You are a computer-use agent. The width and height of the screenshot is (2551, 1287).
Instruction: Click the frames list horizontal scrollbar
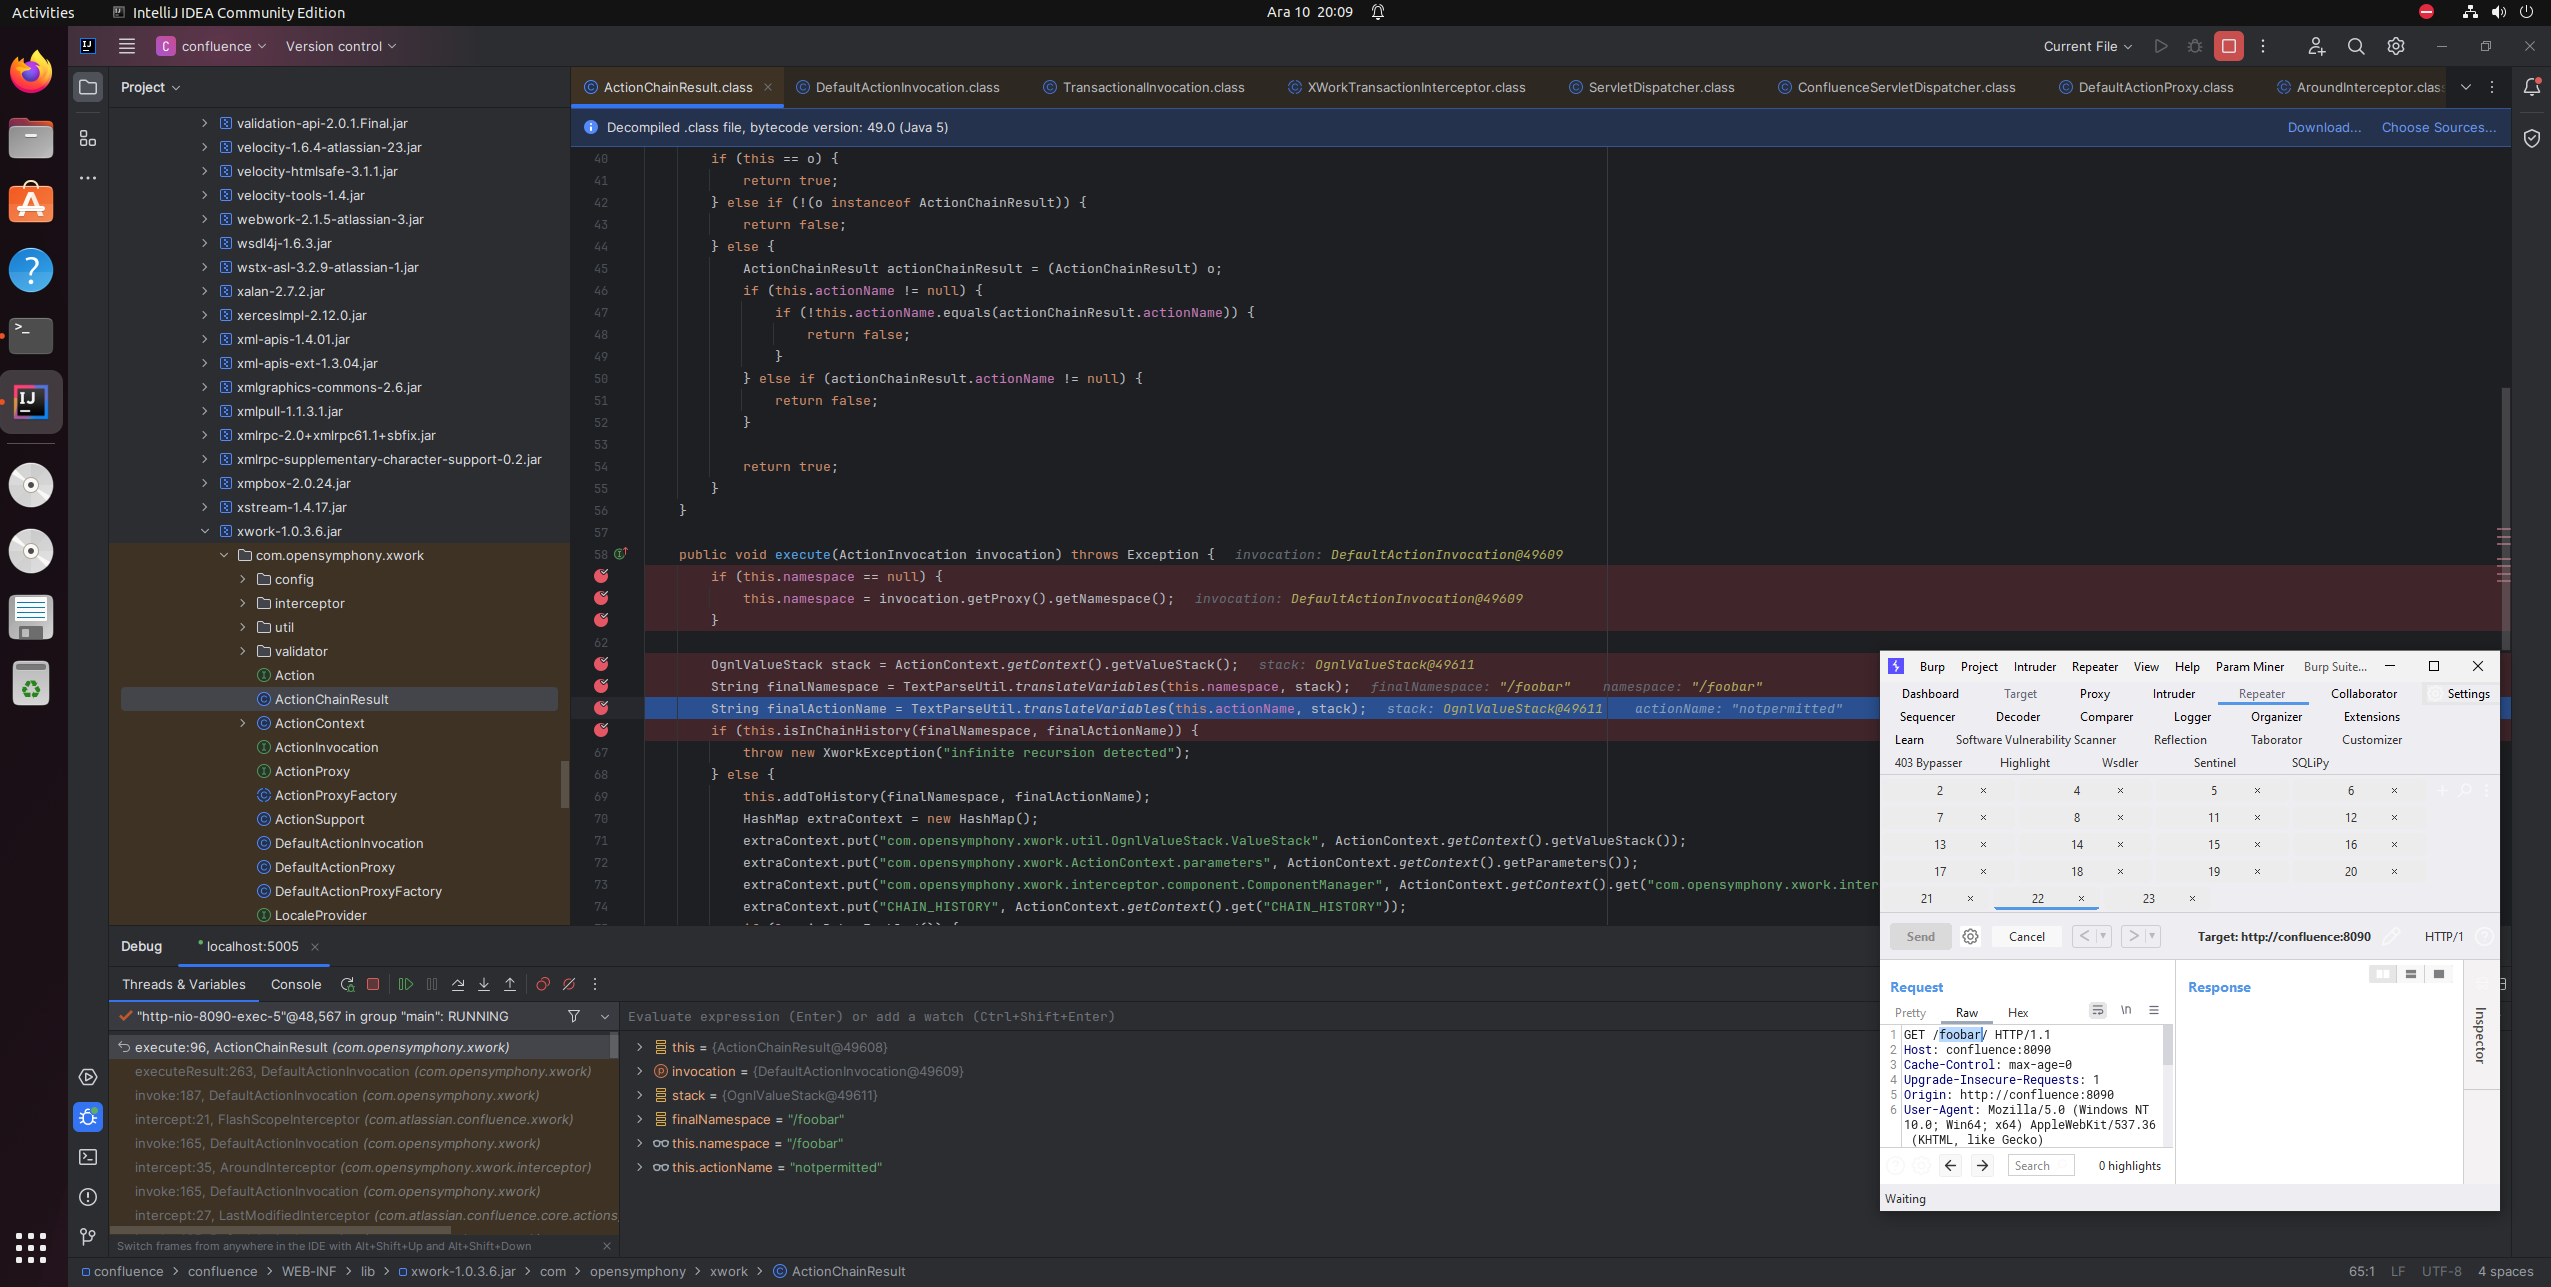[281, 1231]
